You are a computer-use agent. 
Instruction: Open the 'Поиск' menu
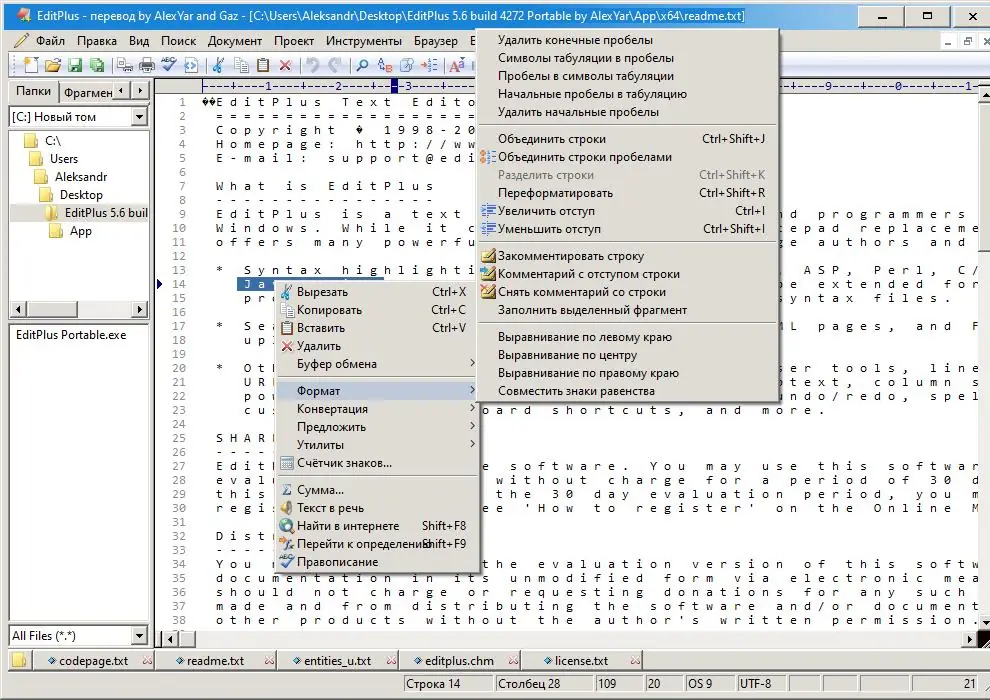click(x=178, y=41)
